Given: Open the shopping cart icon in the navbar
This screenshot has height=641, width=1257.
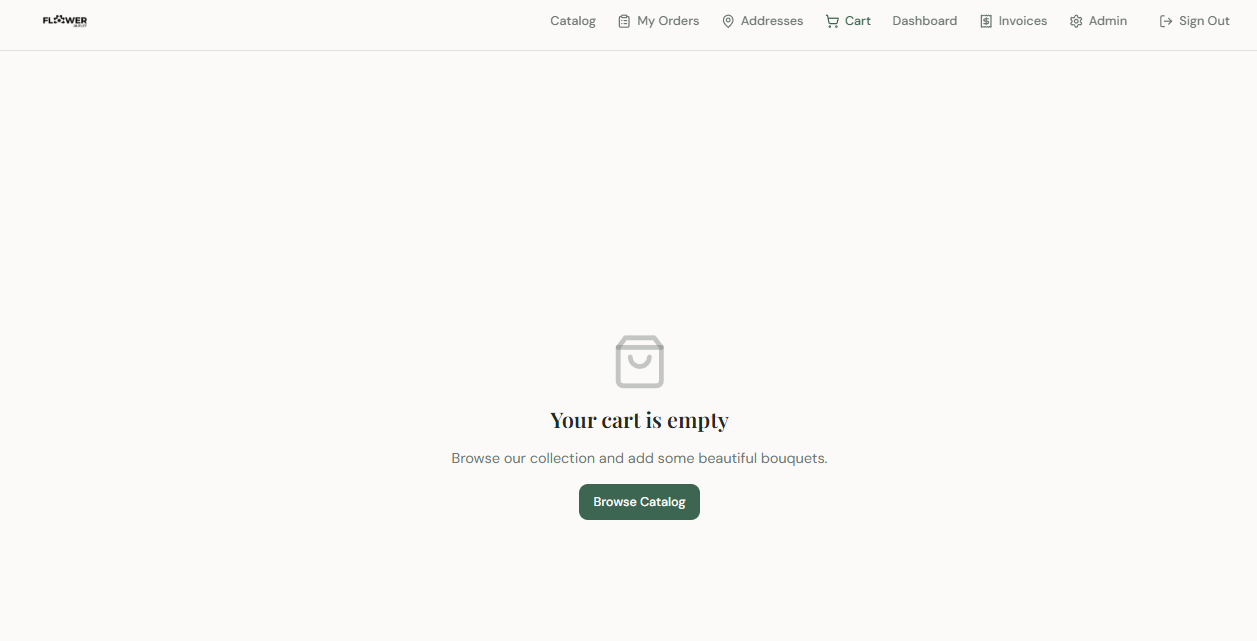Looking at the screenshot, I should [832, 21].
